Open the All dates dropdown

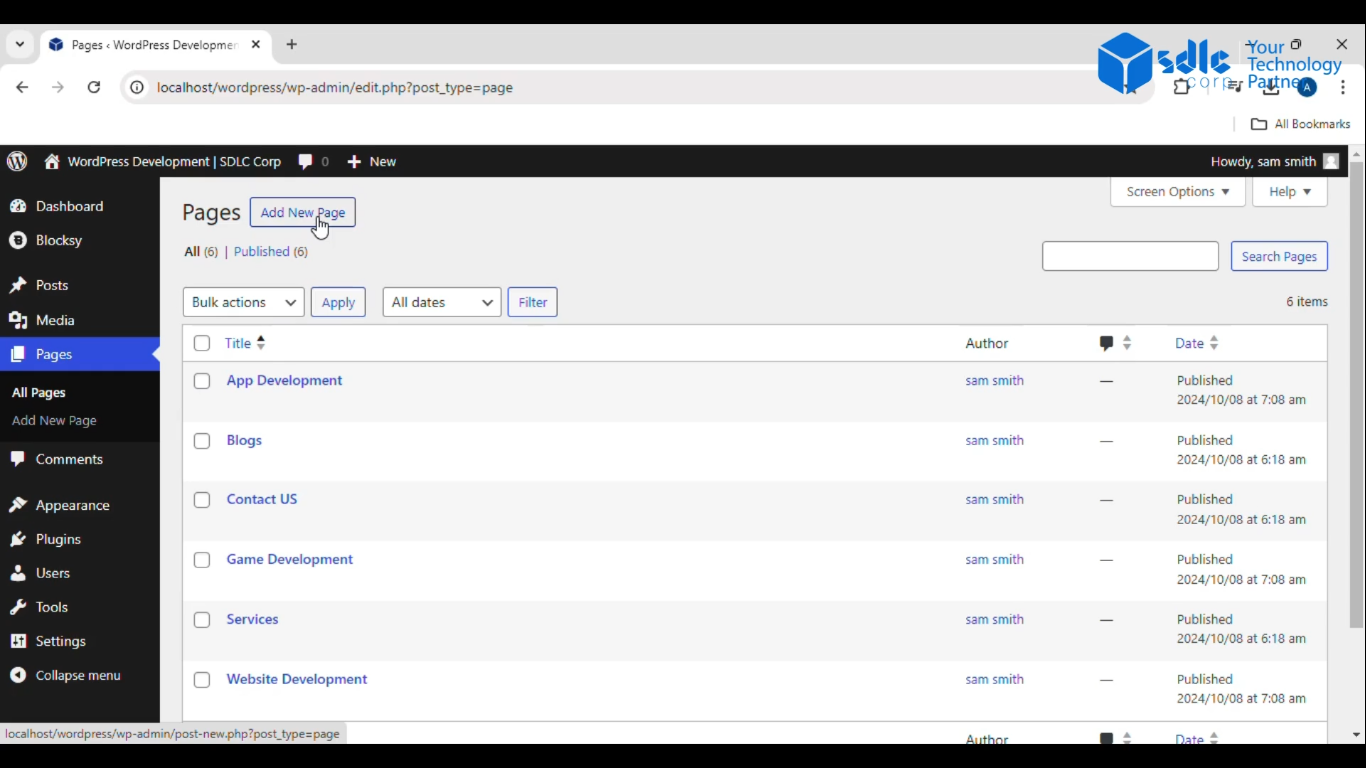(442, 302)
